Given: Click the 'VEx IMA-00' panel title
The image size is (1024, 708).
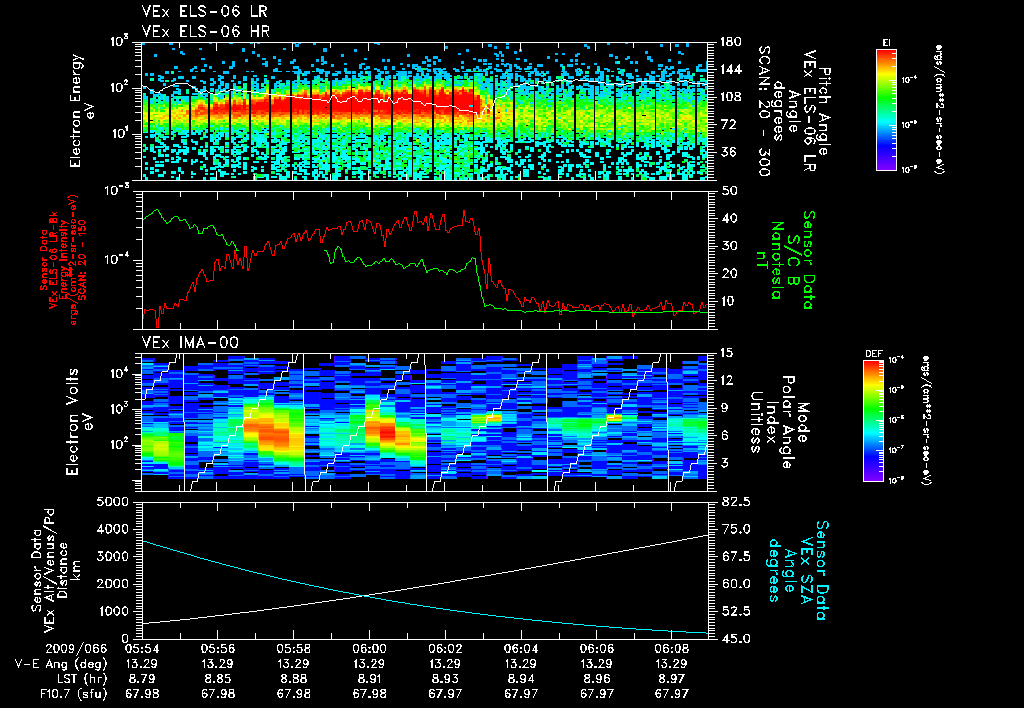Looking at the screenshot, I should [x=190, y=342].
